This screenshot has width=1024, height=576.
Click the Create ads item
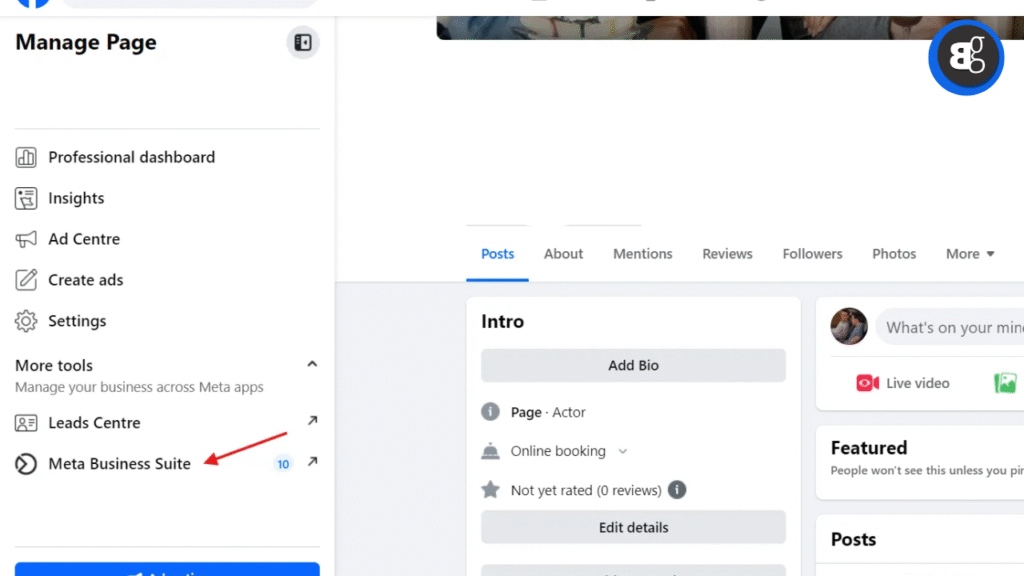[x=86, y=280]
